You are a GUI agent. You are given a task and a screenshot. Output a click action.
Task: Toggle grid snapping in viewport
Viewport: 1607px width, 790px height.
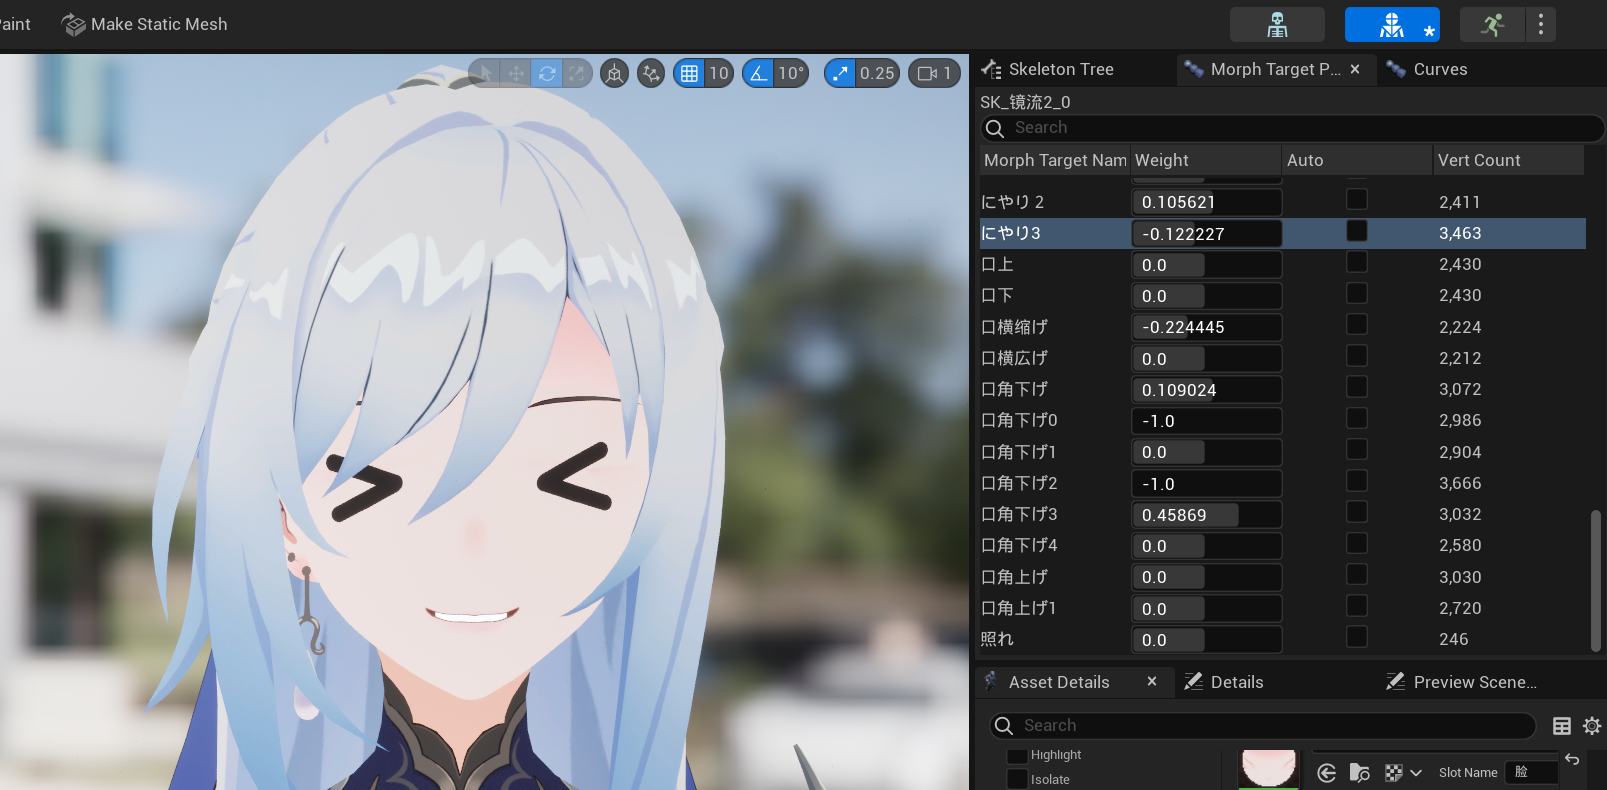coord(689,73)
